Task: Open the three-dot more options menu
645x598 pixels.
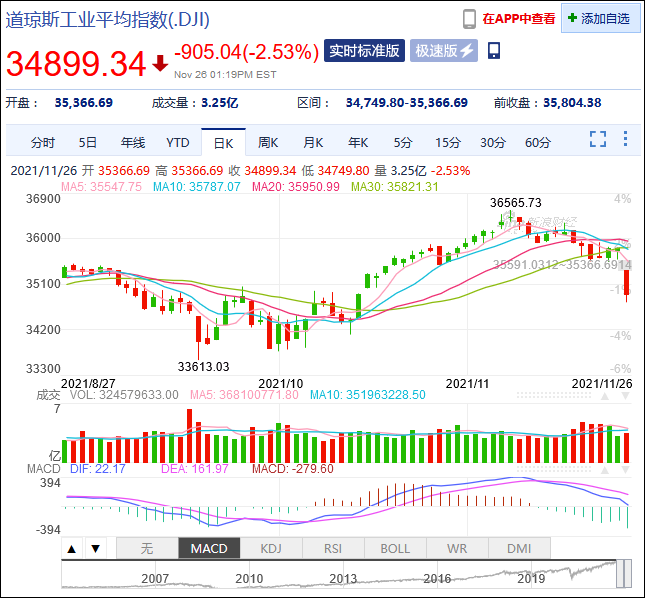Action: pos(625,139)
